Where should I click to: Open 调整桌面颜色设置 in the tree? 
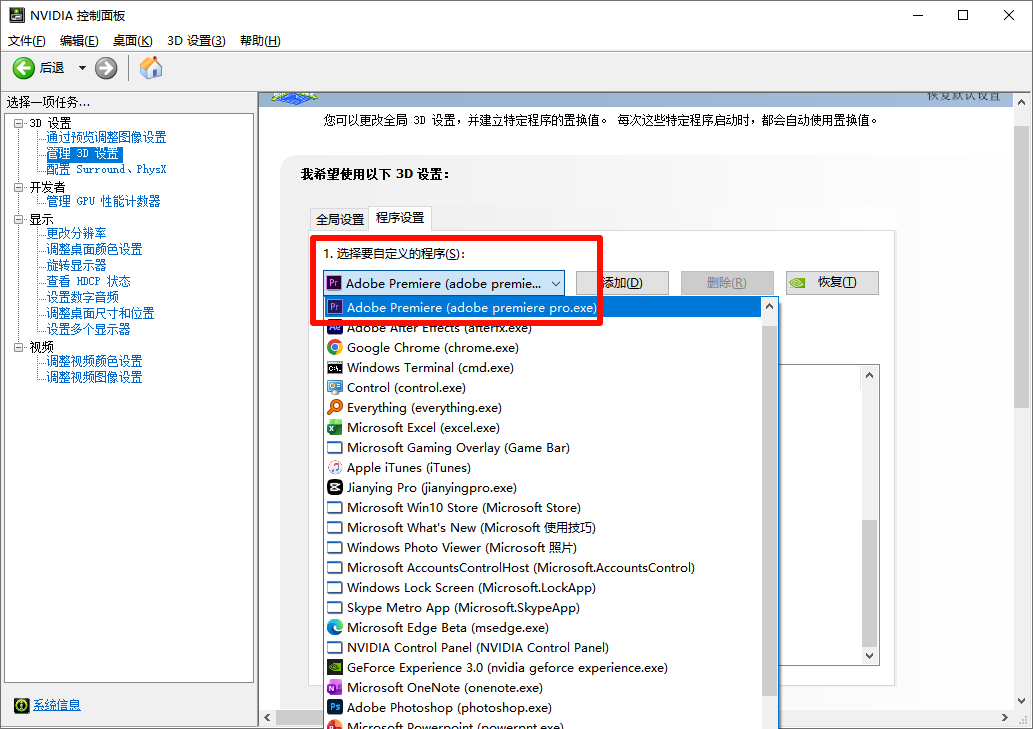coord(94,249)
